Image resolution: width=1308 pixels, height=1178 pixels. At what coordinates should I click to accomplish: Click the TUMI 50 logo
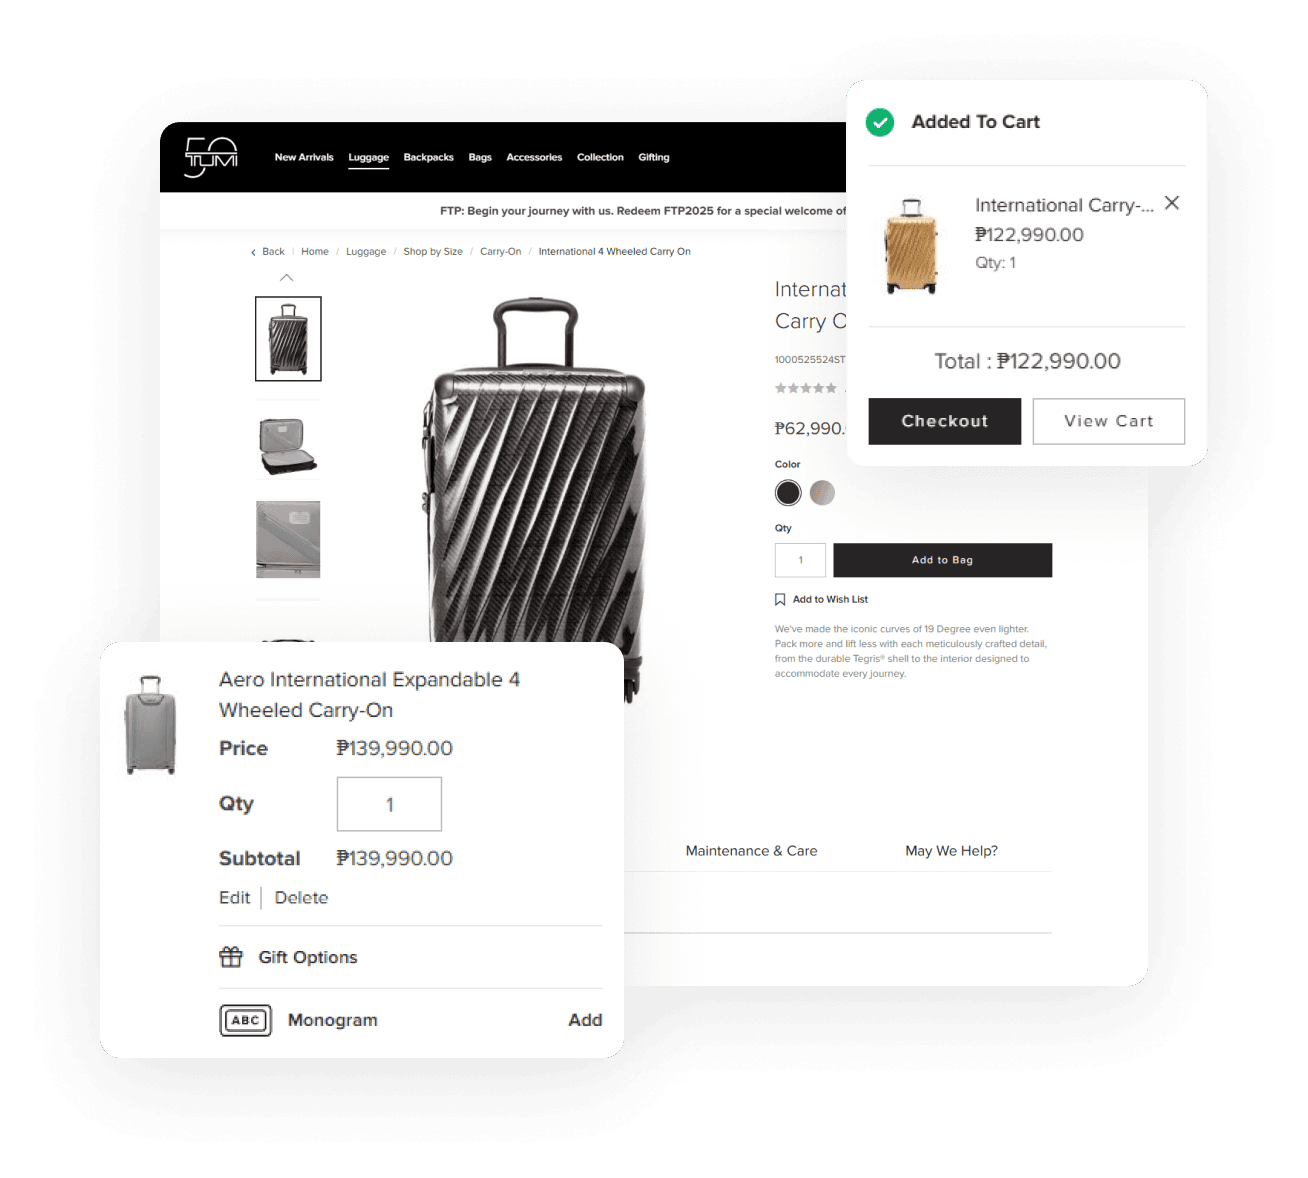(211, 157)
